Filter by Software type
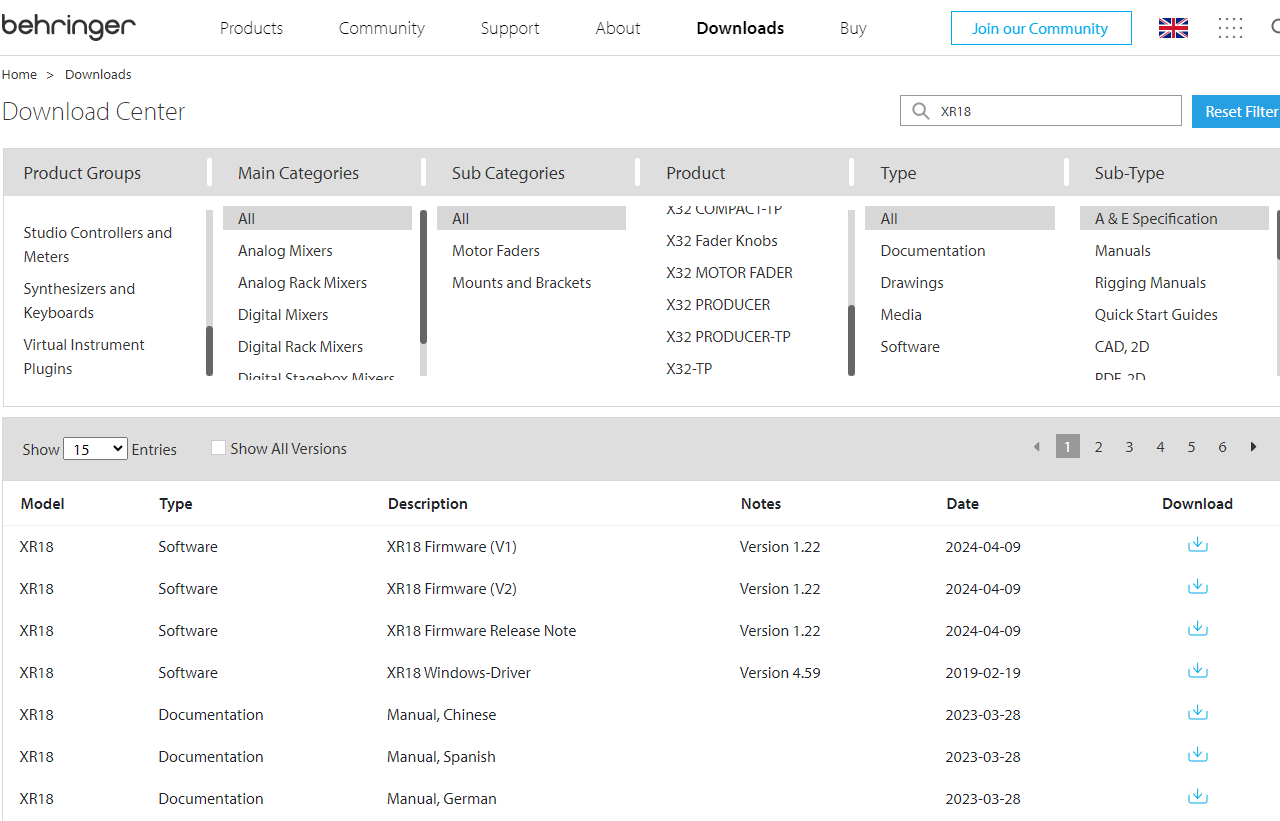 click(x=910, y=347)
